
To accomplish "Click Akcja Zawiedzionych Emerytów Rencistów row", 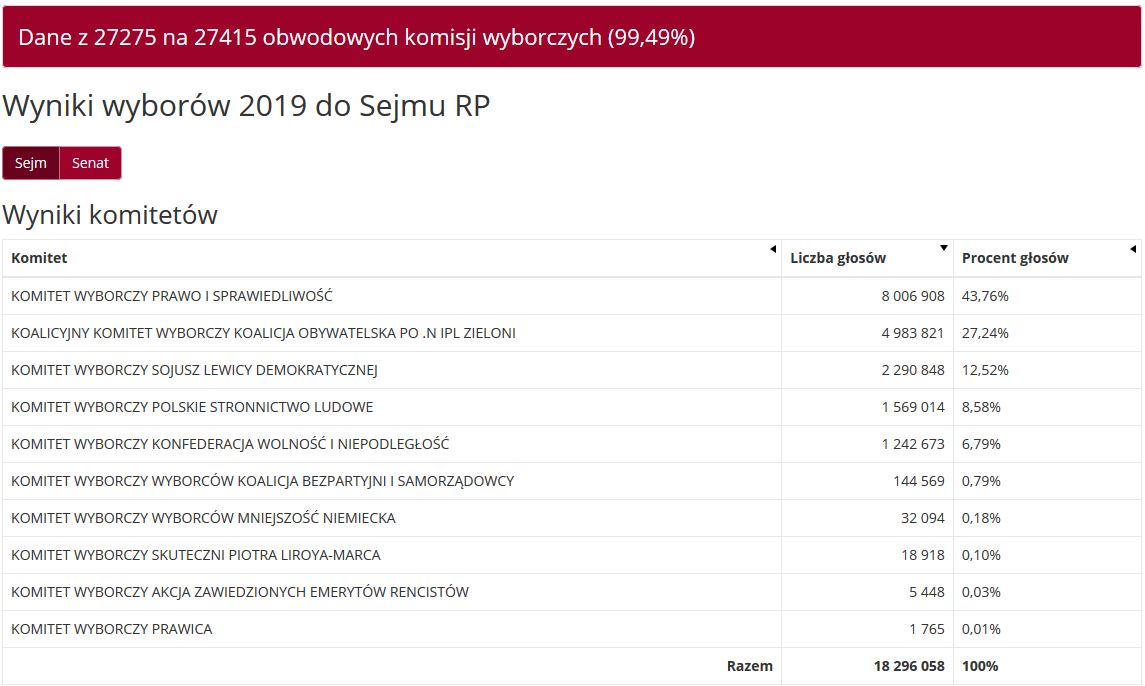I will click(x=240, y=592).
